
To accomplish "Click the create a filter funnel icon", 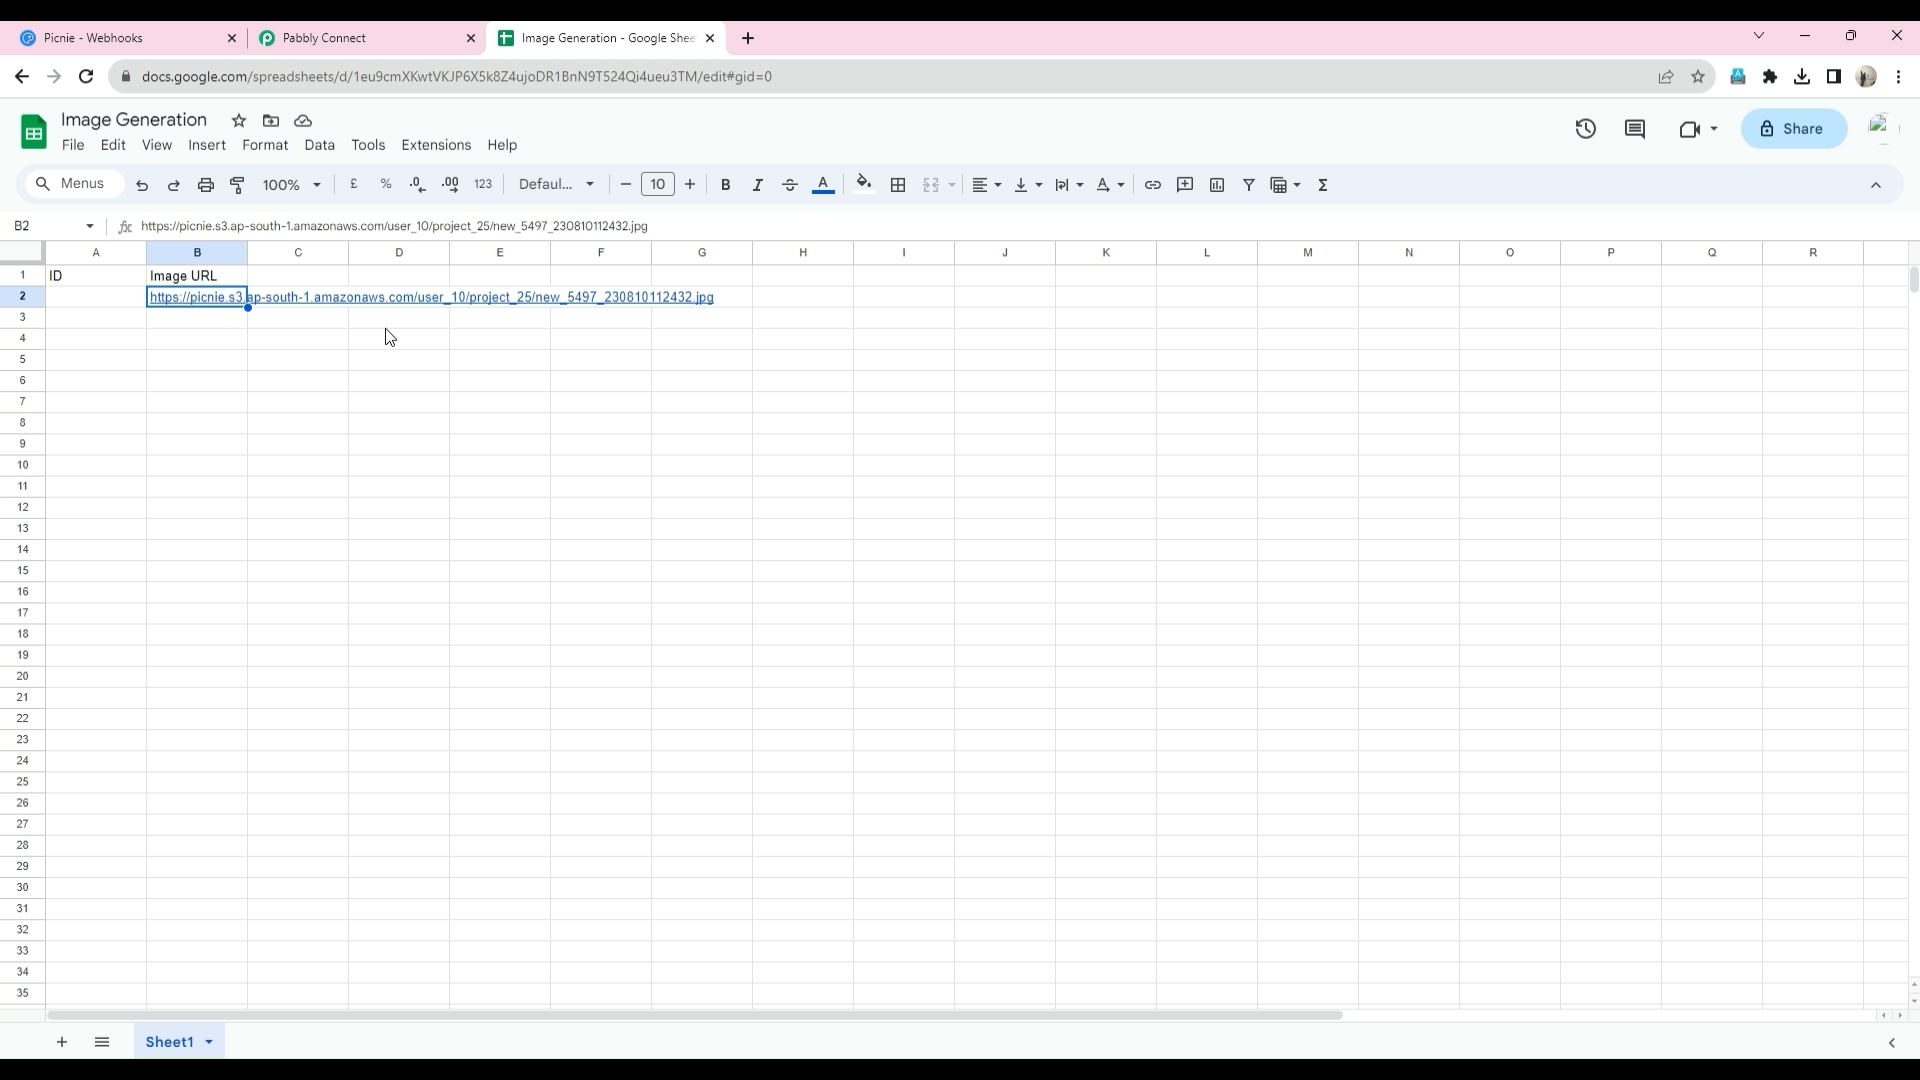I will coord(1249,185).
